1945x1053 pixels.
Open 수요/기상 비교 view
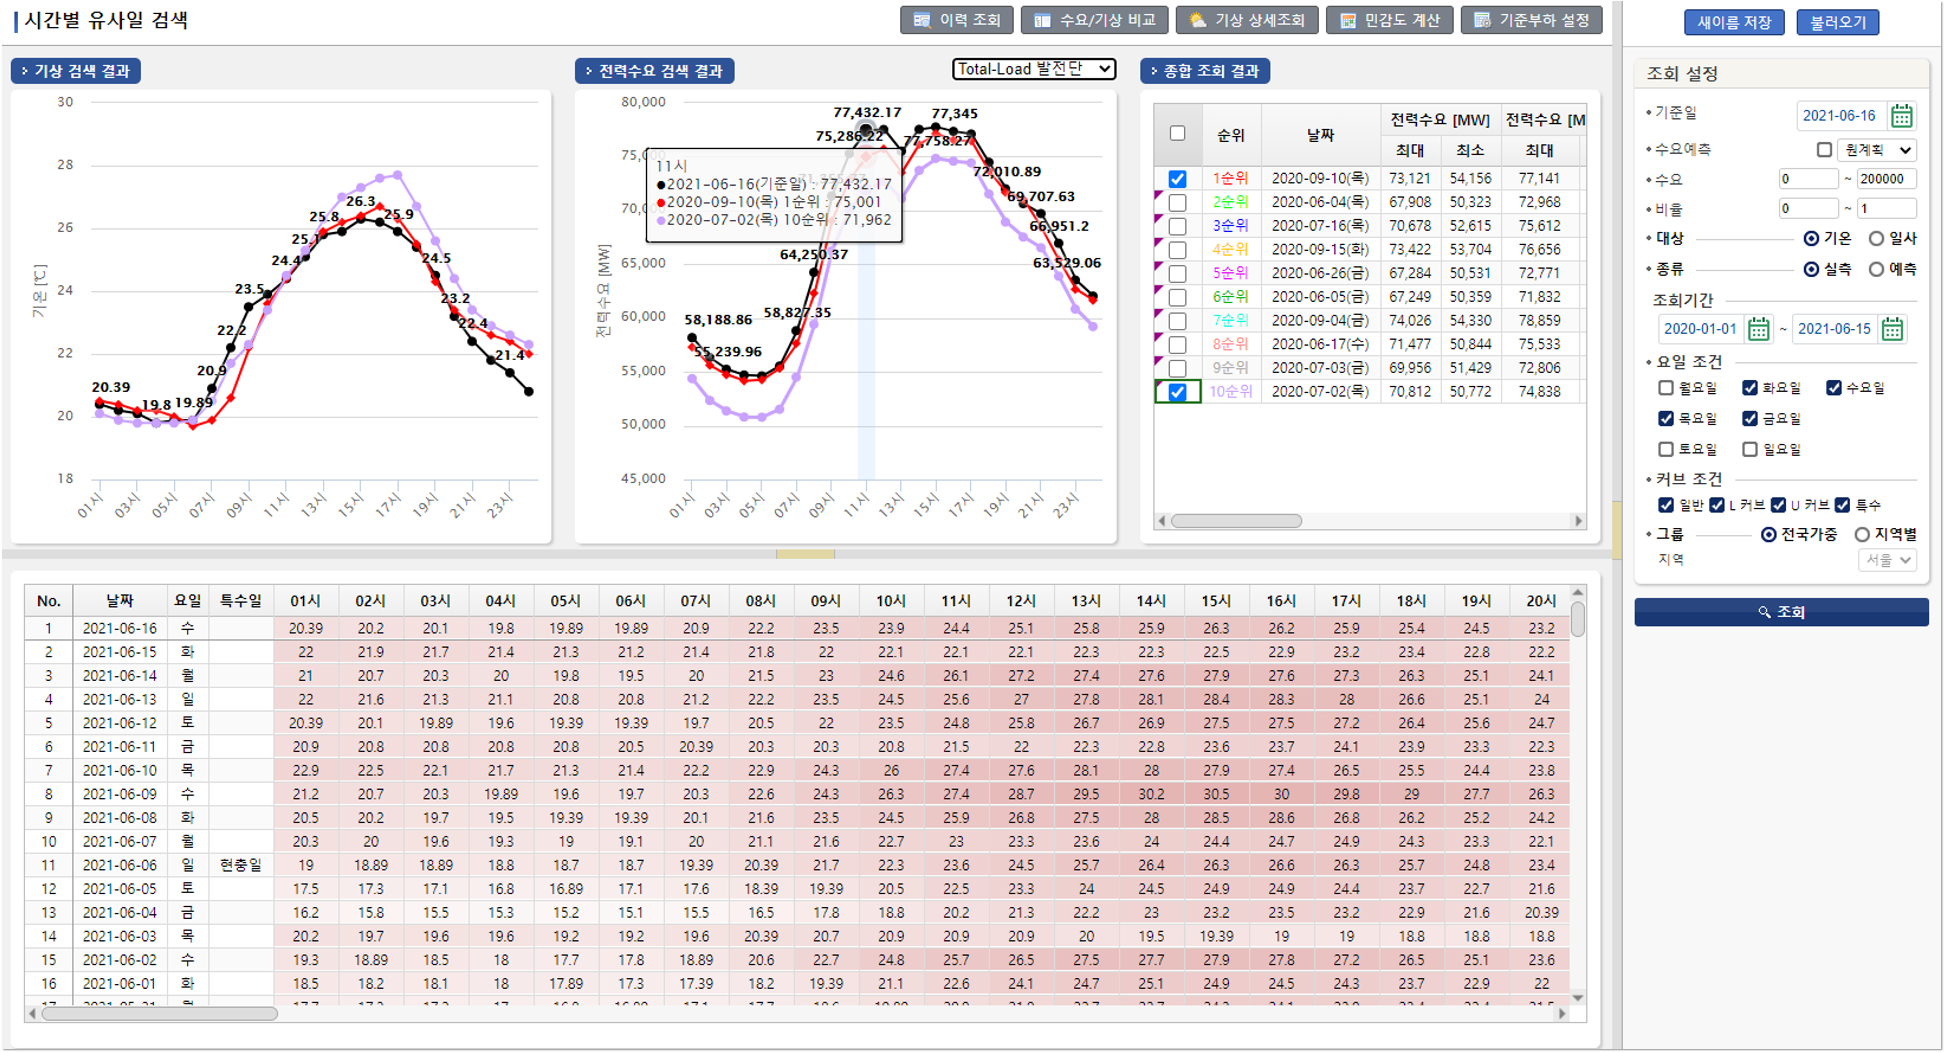[x=1094, y=20]
